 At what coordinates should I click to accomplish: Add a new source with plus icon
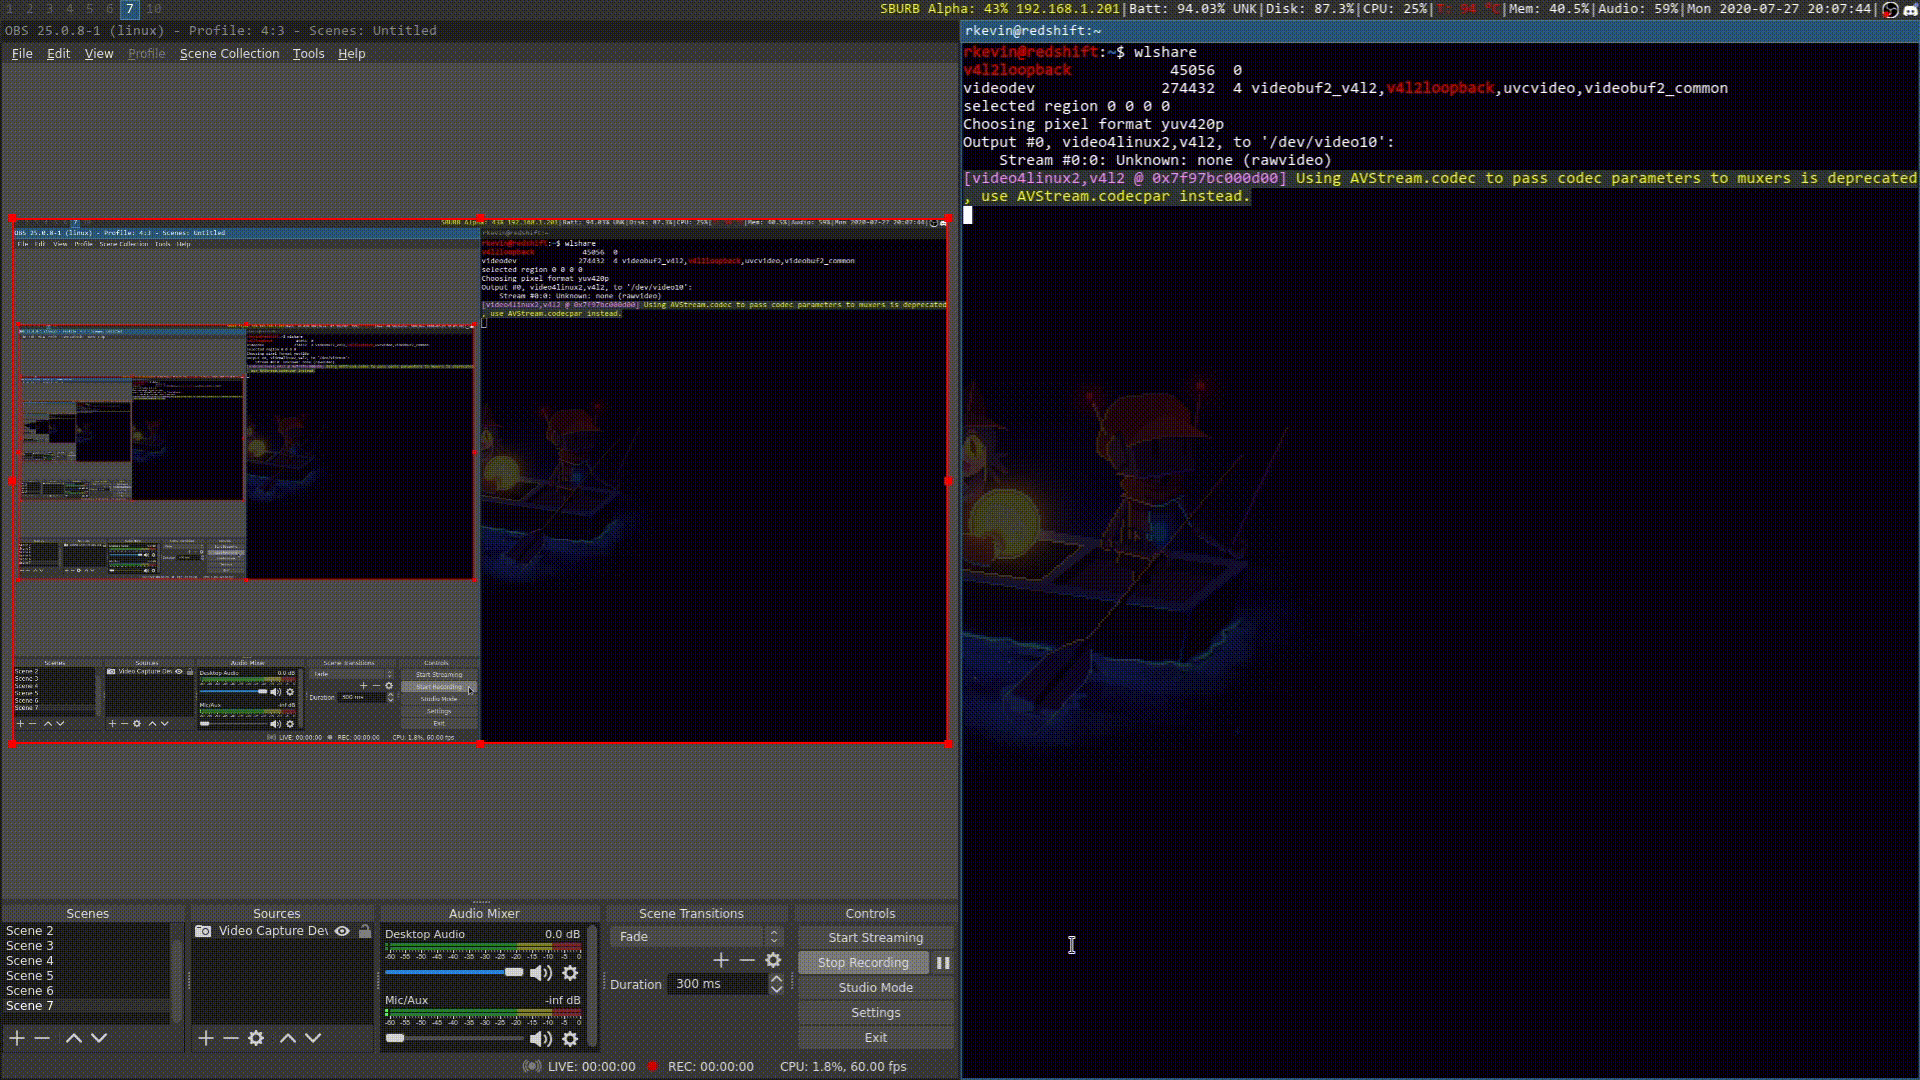(206, 1038)
